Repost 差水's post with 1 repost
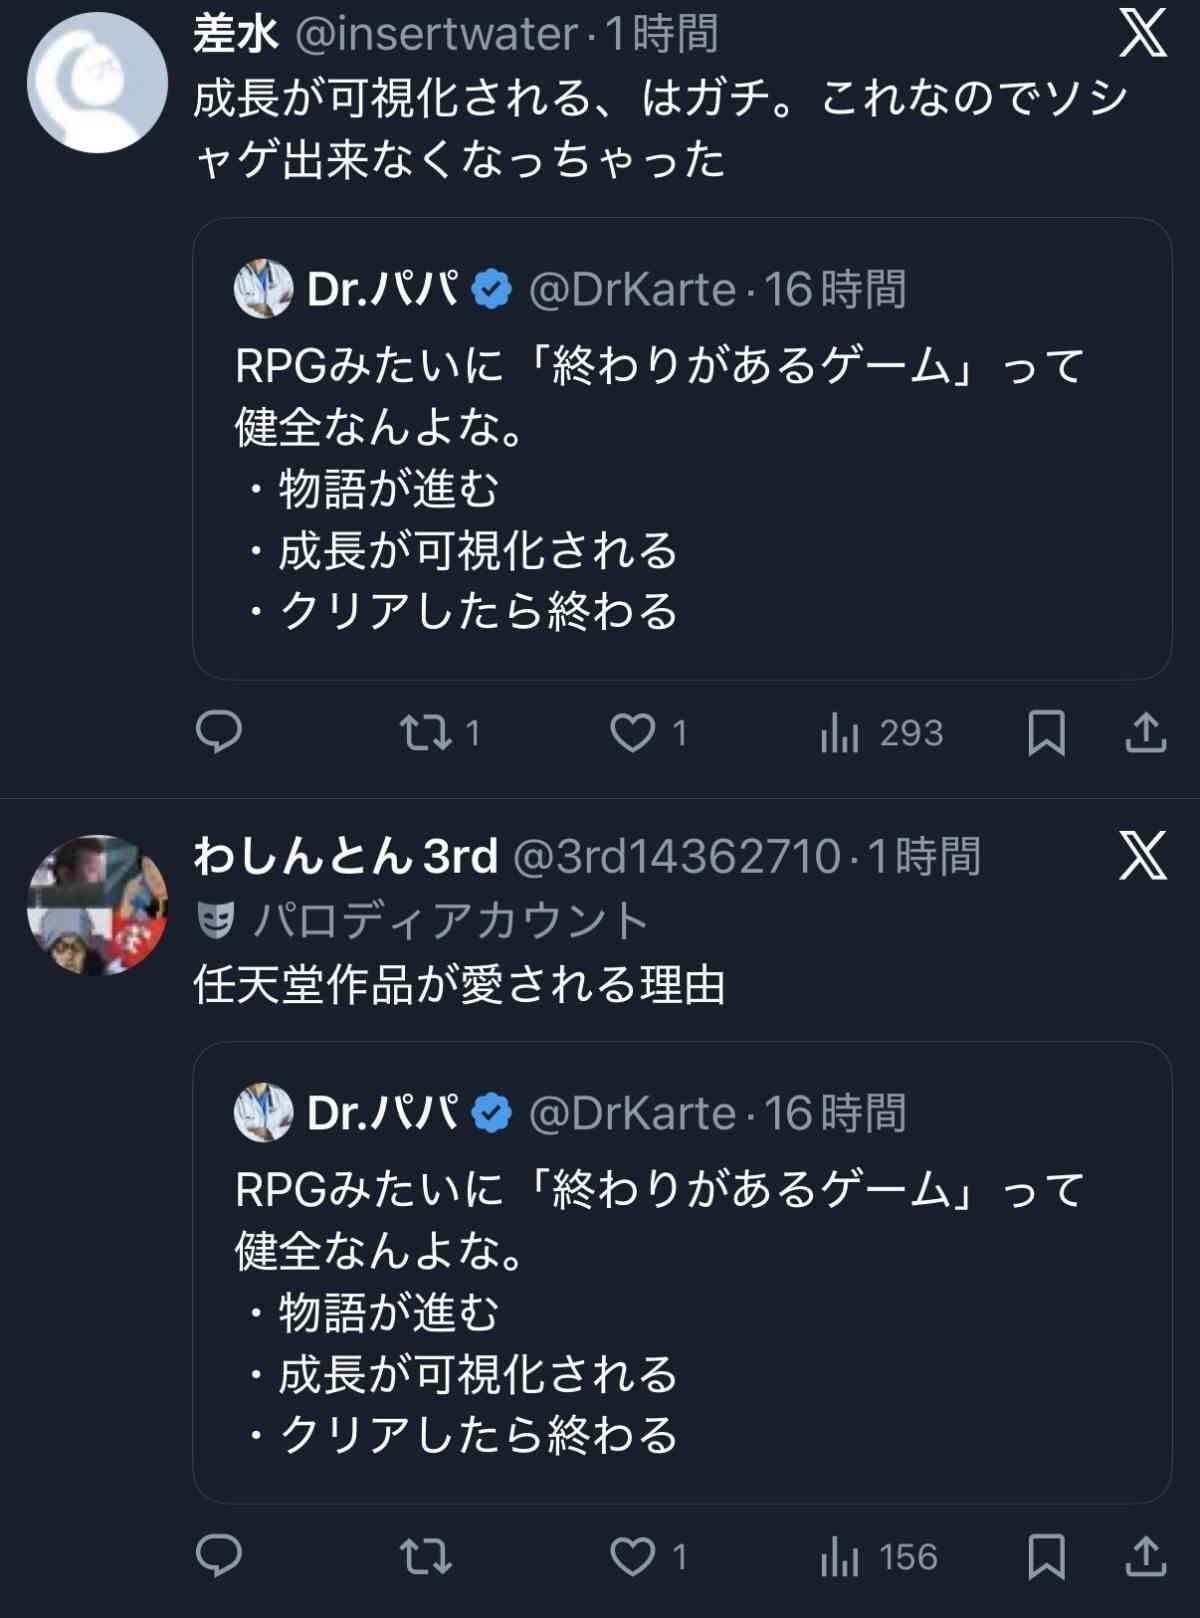 tap(427, 733)
